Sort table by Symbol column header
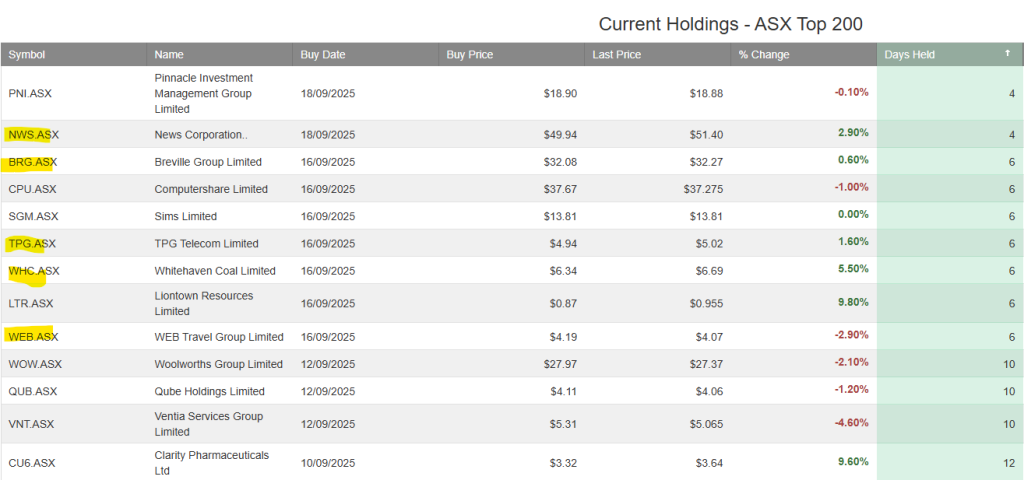 coord(27,55)
